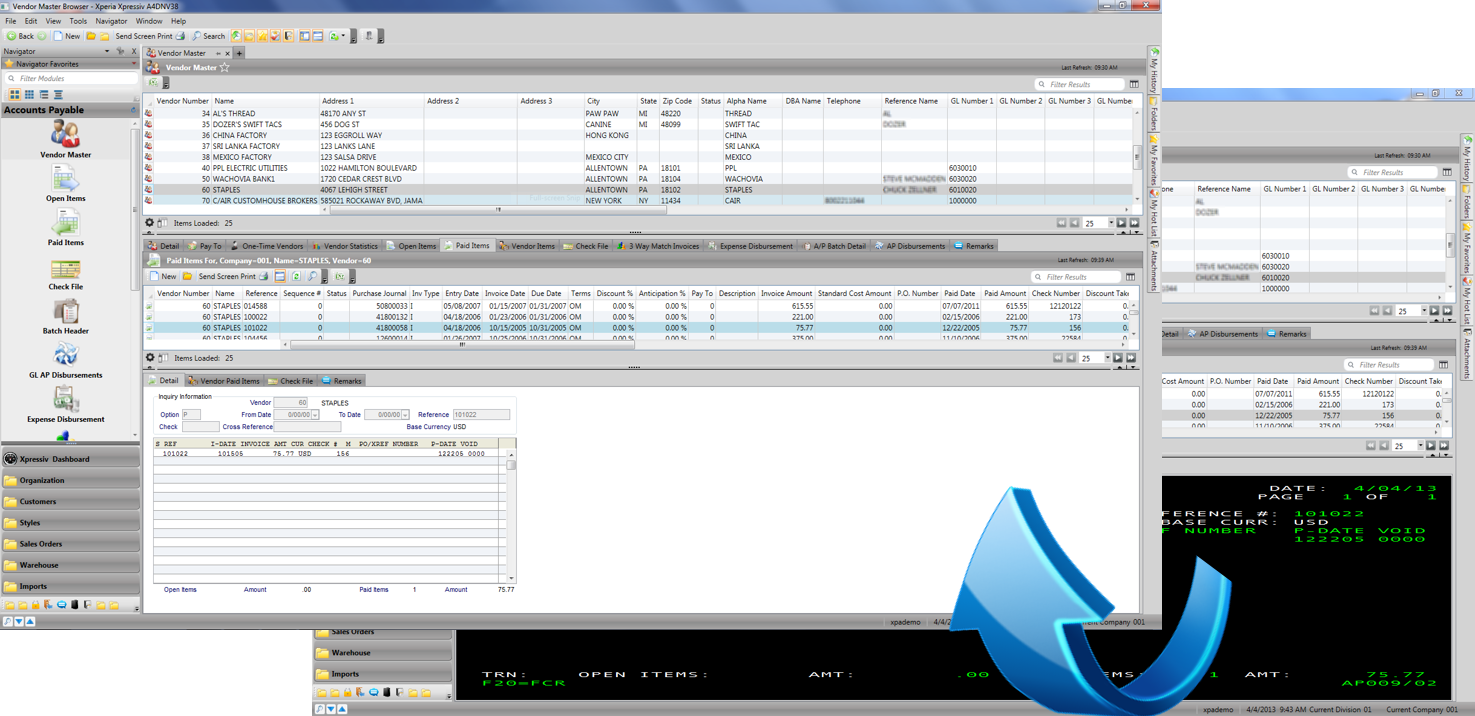Click the Back toolbar button
The image size is (1475, 716).
point(20,36)
